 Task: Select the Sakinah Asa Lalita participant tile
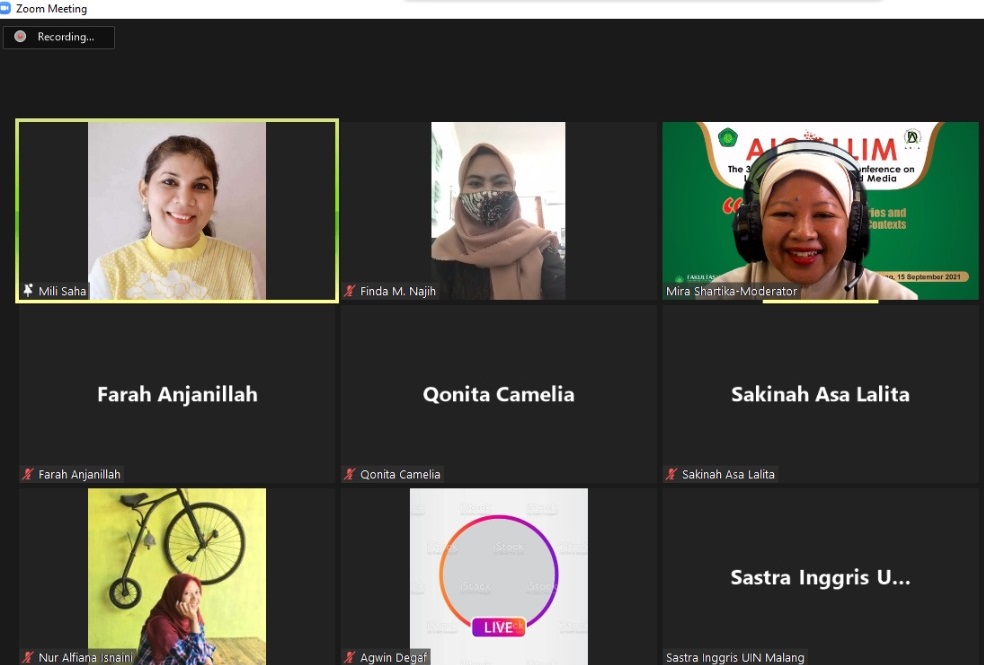(820, 394)
